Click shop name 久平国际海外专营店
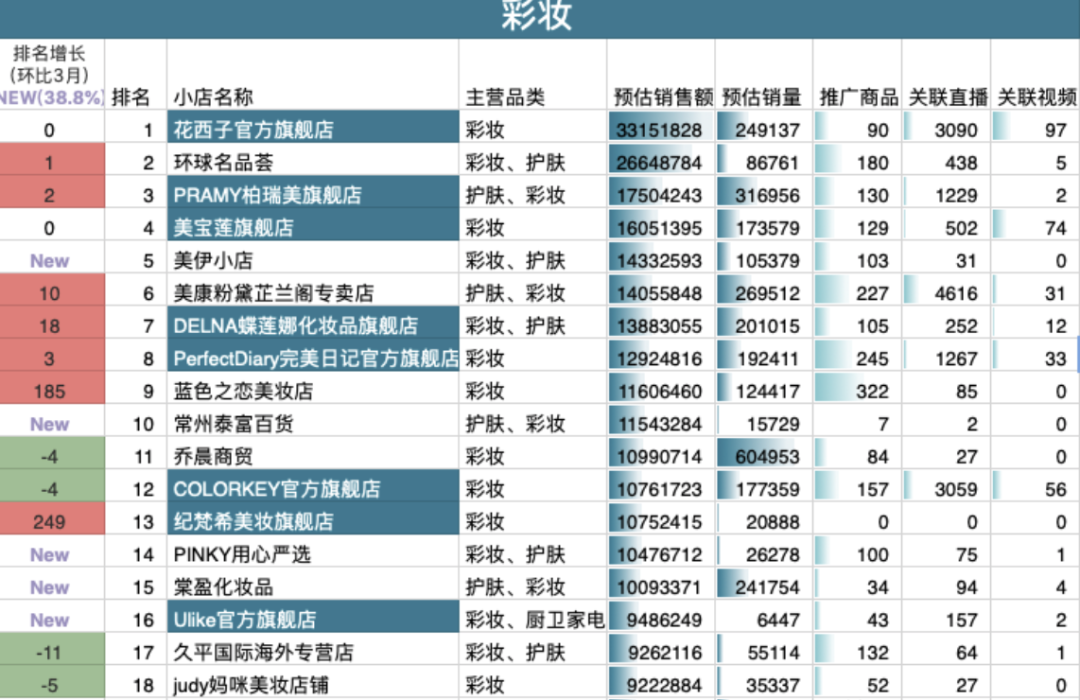Image resolution: width=1080 pixels, height=700 pixels. [x=263, y=652]
